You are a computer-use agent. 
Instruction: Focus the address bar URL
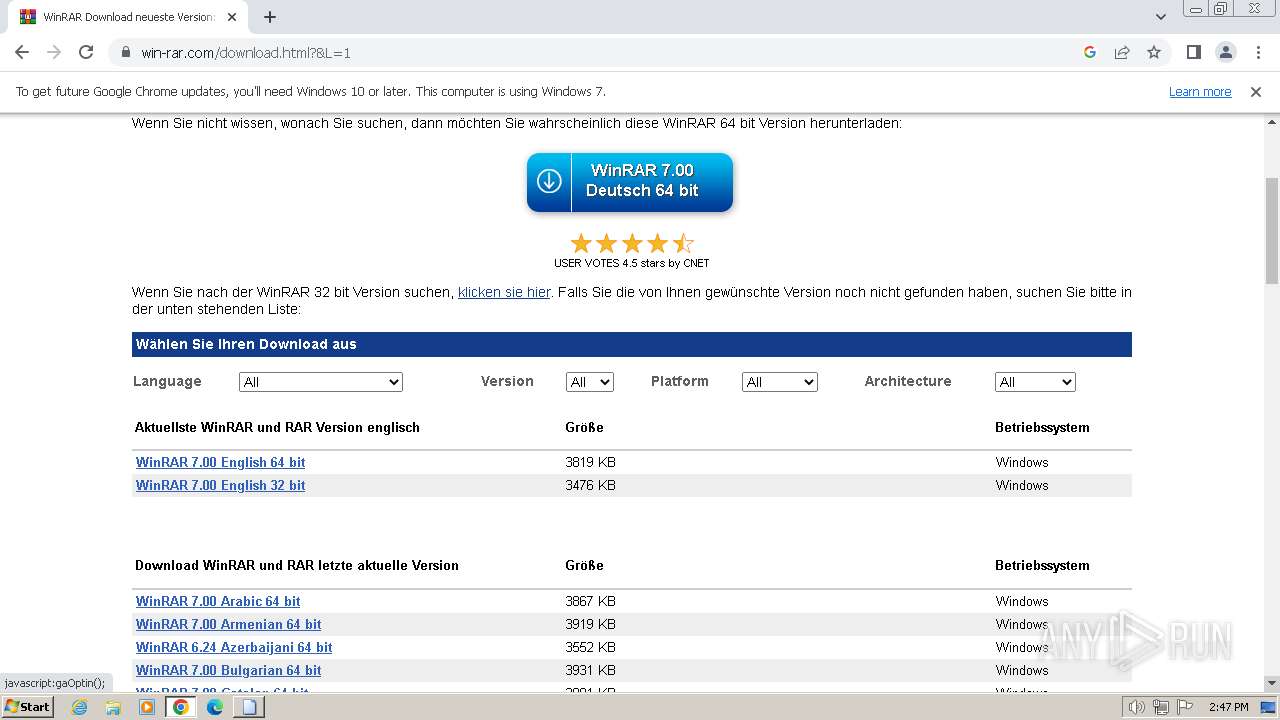tap(246, 53)
